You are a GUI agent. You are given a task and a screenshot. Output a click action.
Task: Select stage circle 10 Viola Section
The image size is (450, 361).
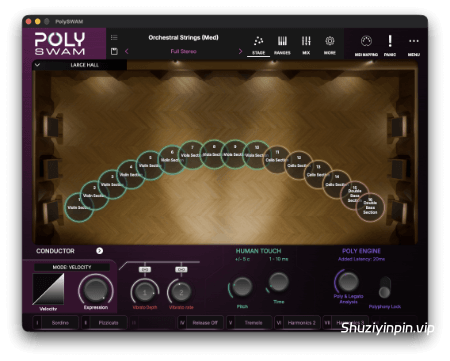(x=257, y=155)
